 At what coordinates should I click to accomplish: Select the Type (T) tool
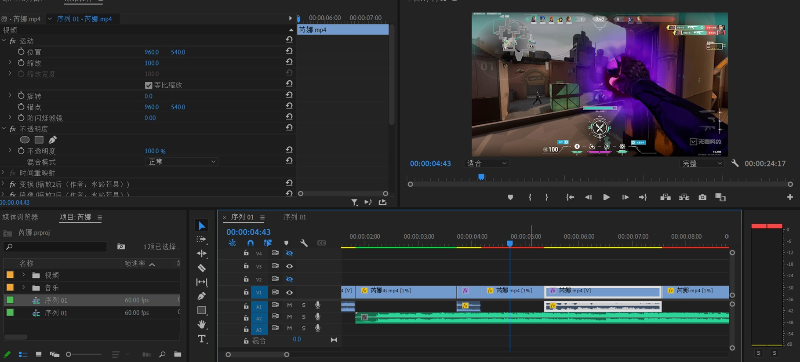tap(202, 339)
